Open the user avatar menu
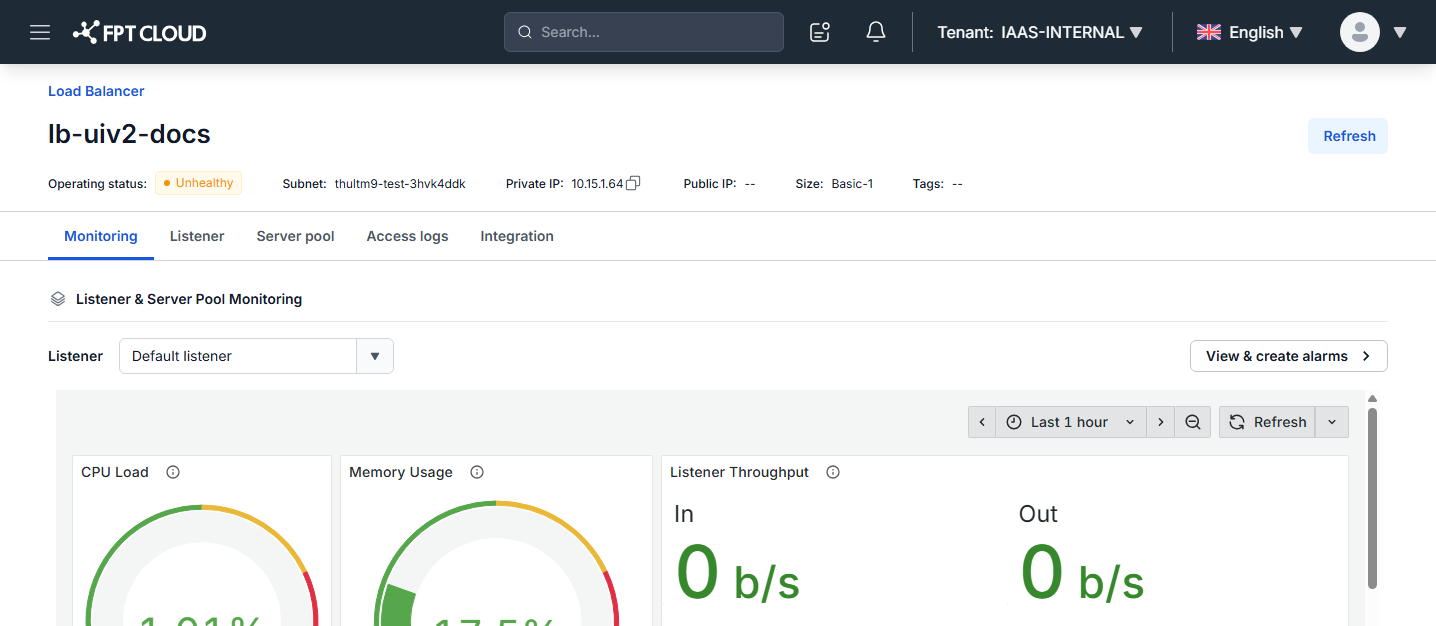Image resolution: width=1436 pixels, height=626 pixels. pyautogui.click(x=1360, y=32)
